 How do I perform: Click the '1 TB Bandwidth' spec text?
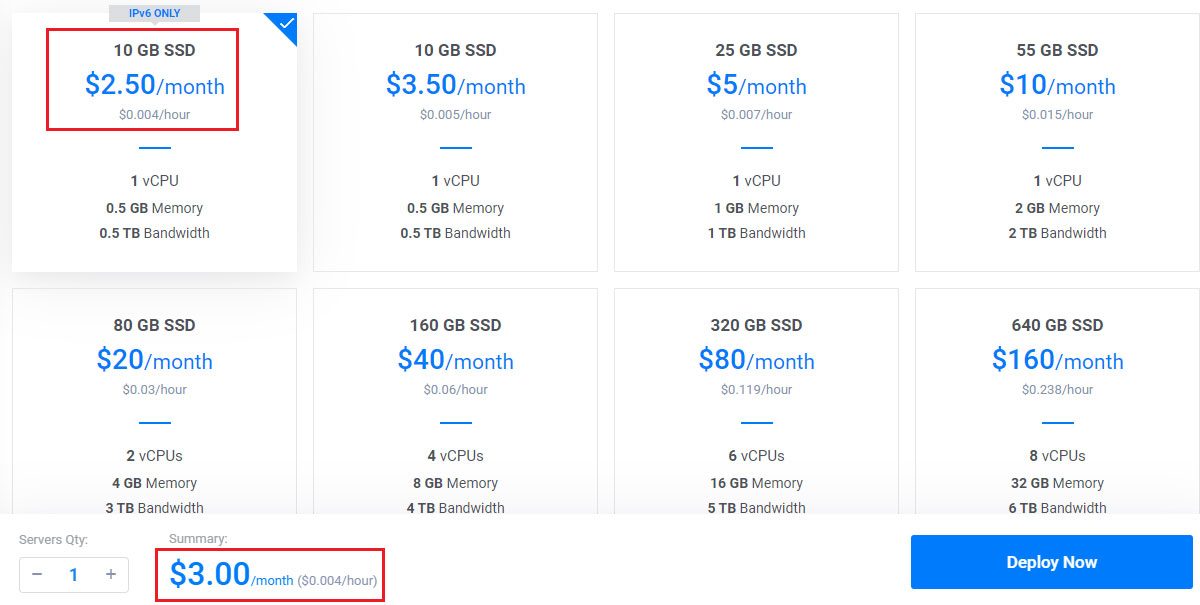coord(756,233)
